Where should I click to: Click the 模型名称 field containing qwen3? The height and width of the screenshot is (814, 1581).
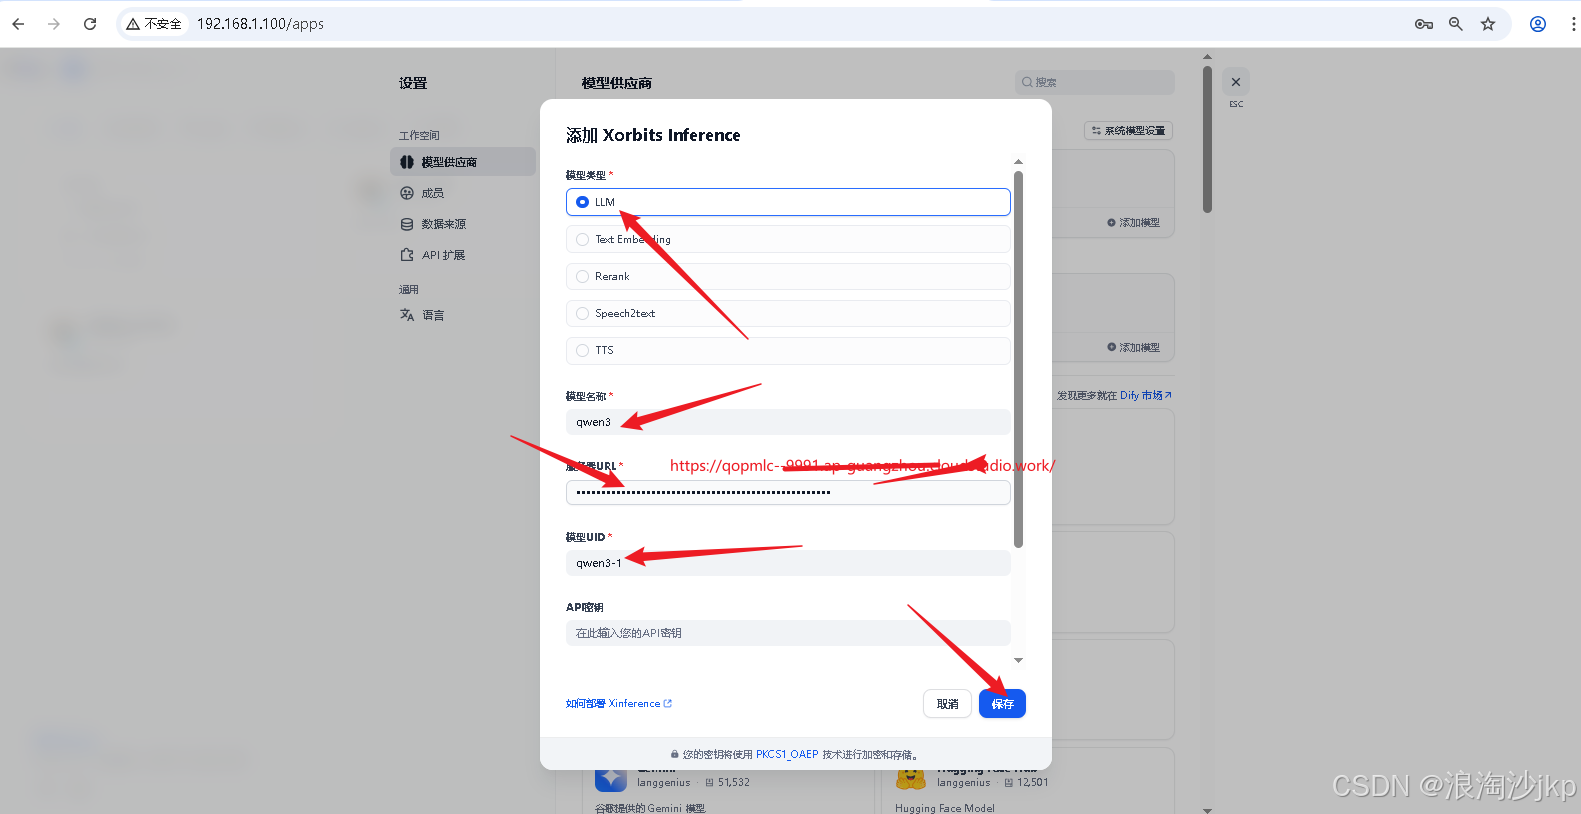[x=788, y=422]
